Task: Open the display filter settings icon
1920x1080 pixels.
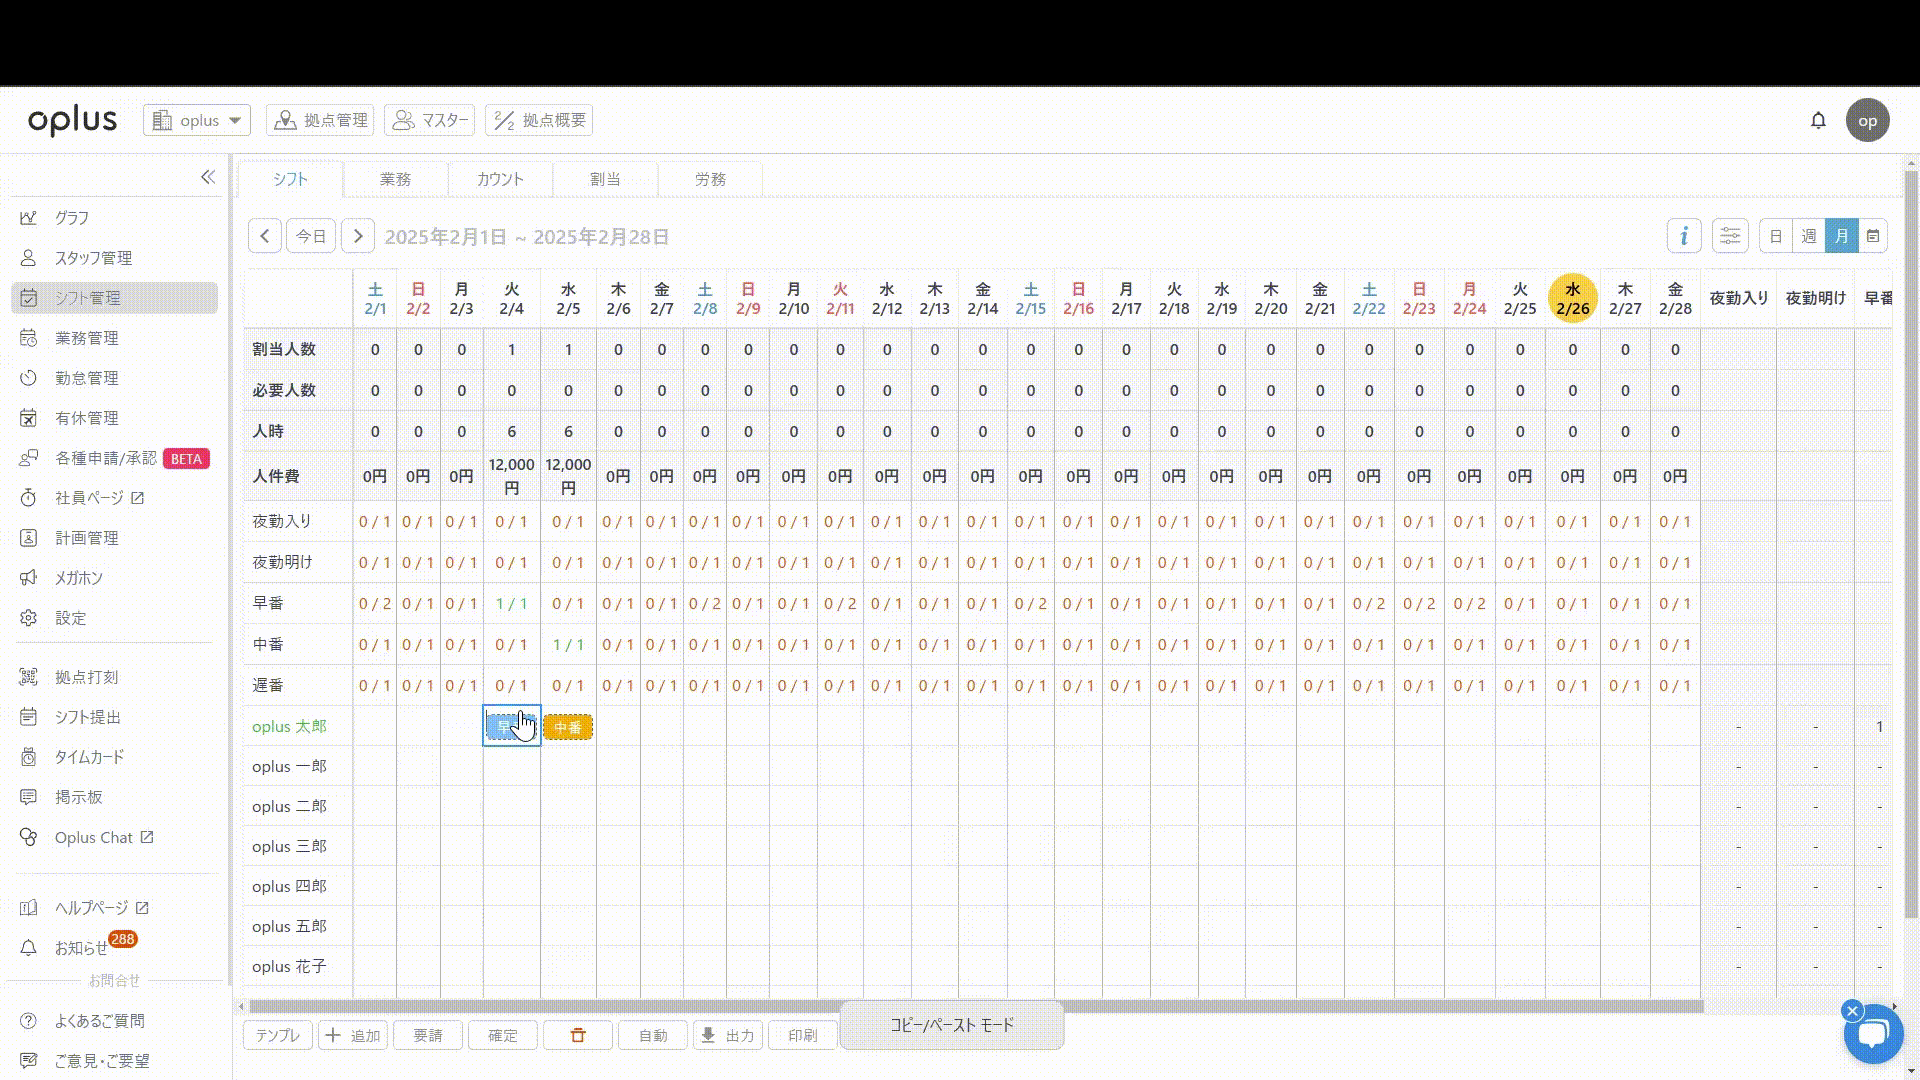Action: (x=1730, y=236)
